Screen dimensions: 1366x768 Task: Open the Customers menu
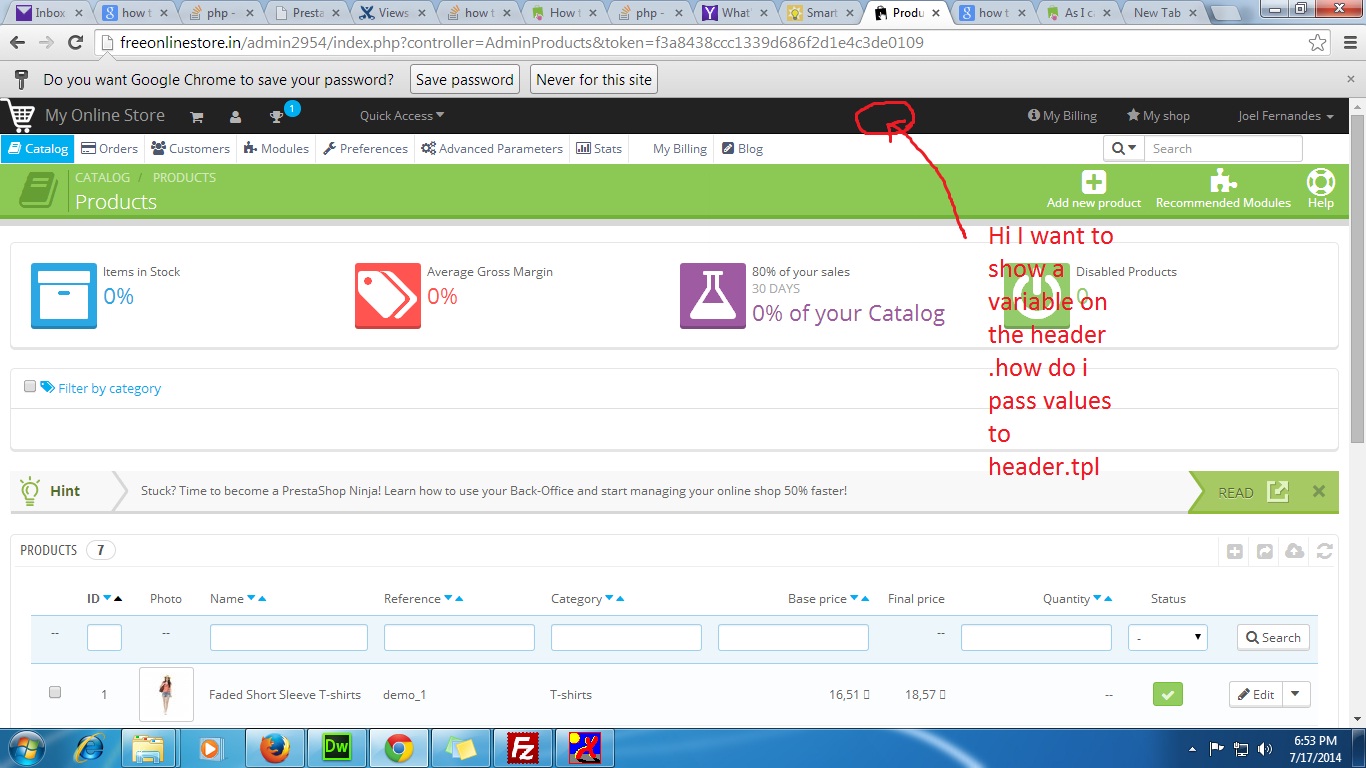coord(190,149)
